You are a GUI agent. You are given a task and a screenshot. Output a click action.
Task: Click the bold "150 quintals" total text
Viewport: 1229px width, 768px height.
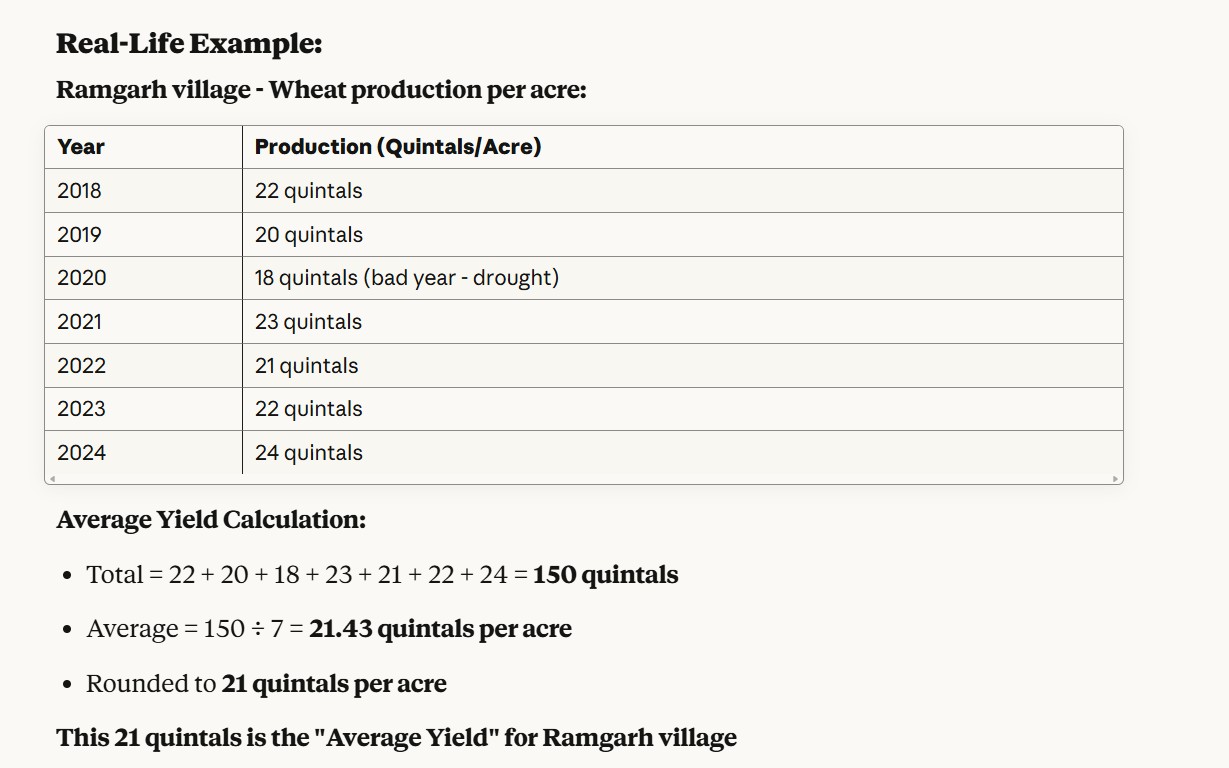tap(605, 575)
